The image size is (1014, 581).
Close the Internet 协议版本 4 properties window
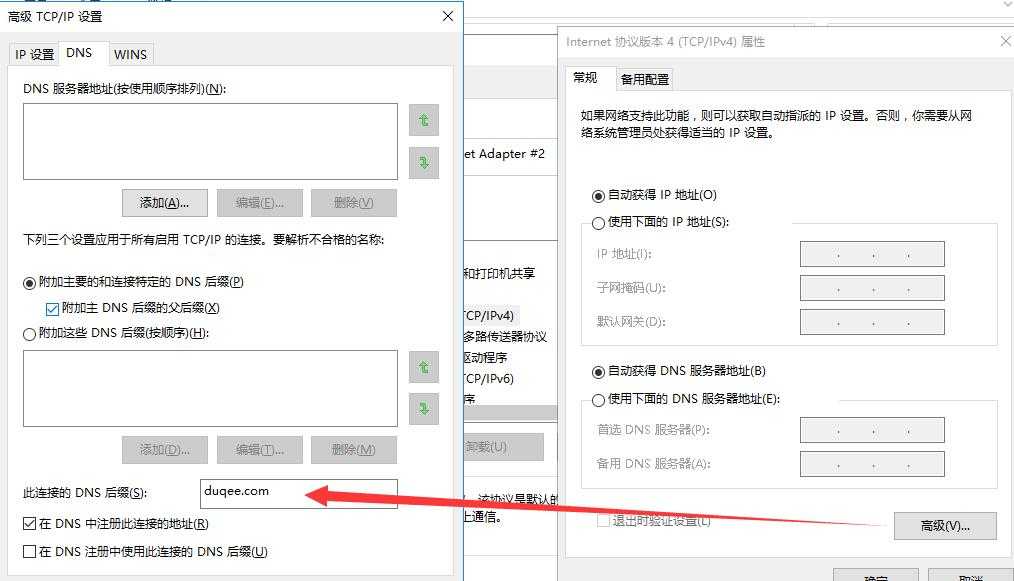pos(1005,41)
